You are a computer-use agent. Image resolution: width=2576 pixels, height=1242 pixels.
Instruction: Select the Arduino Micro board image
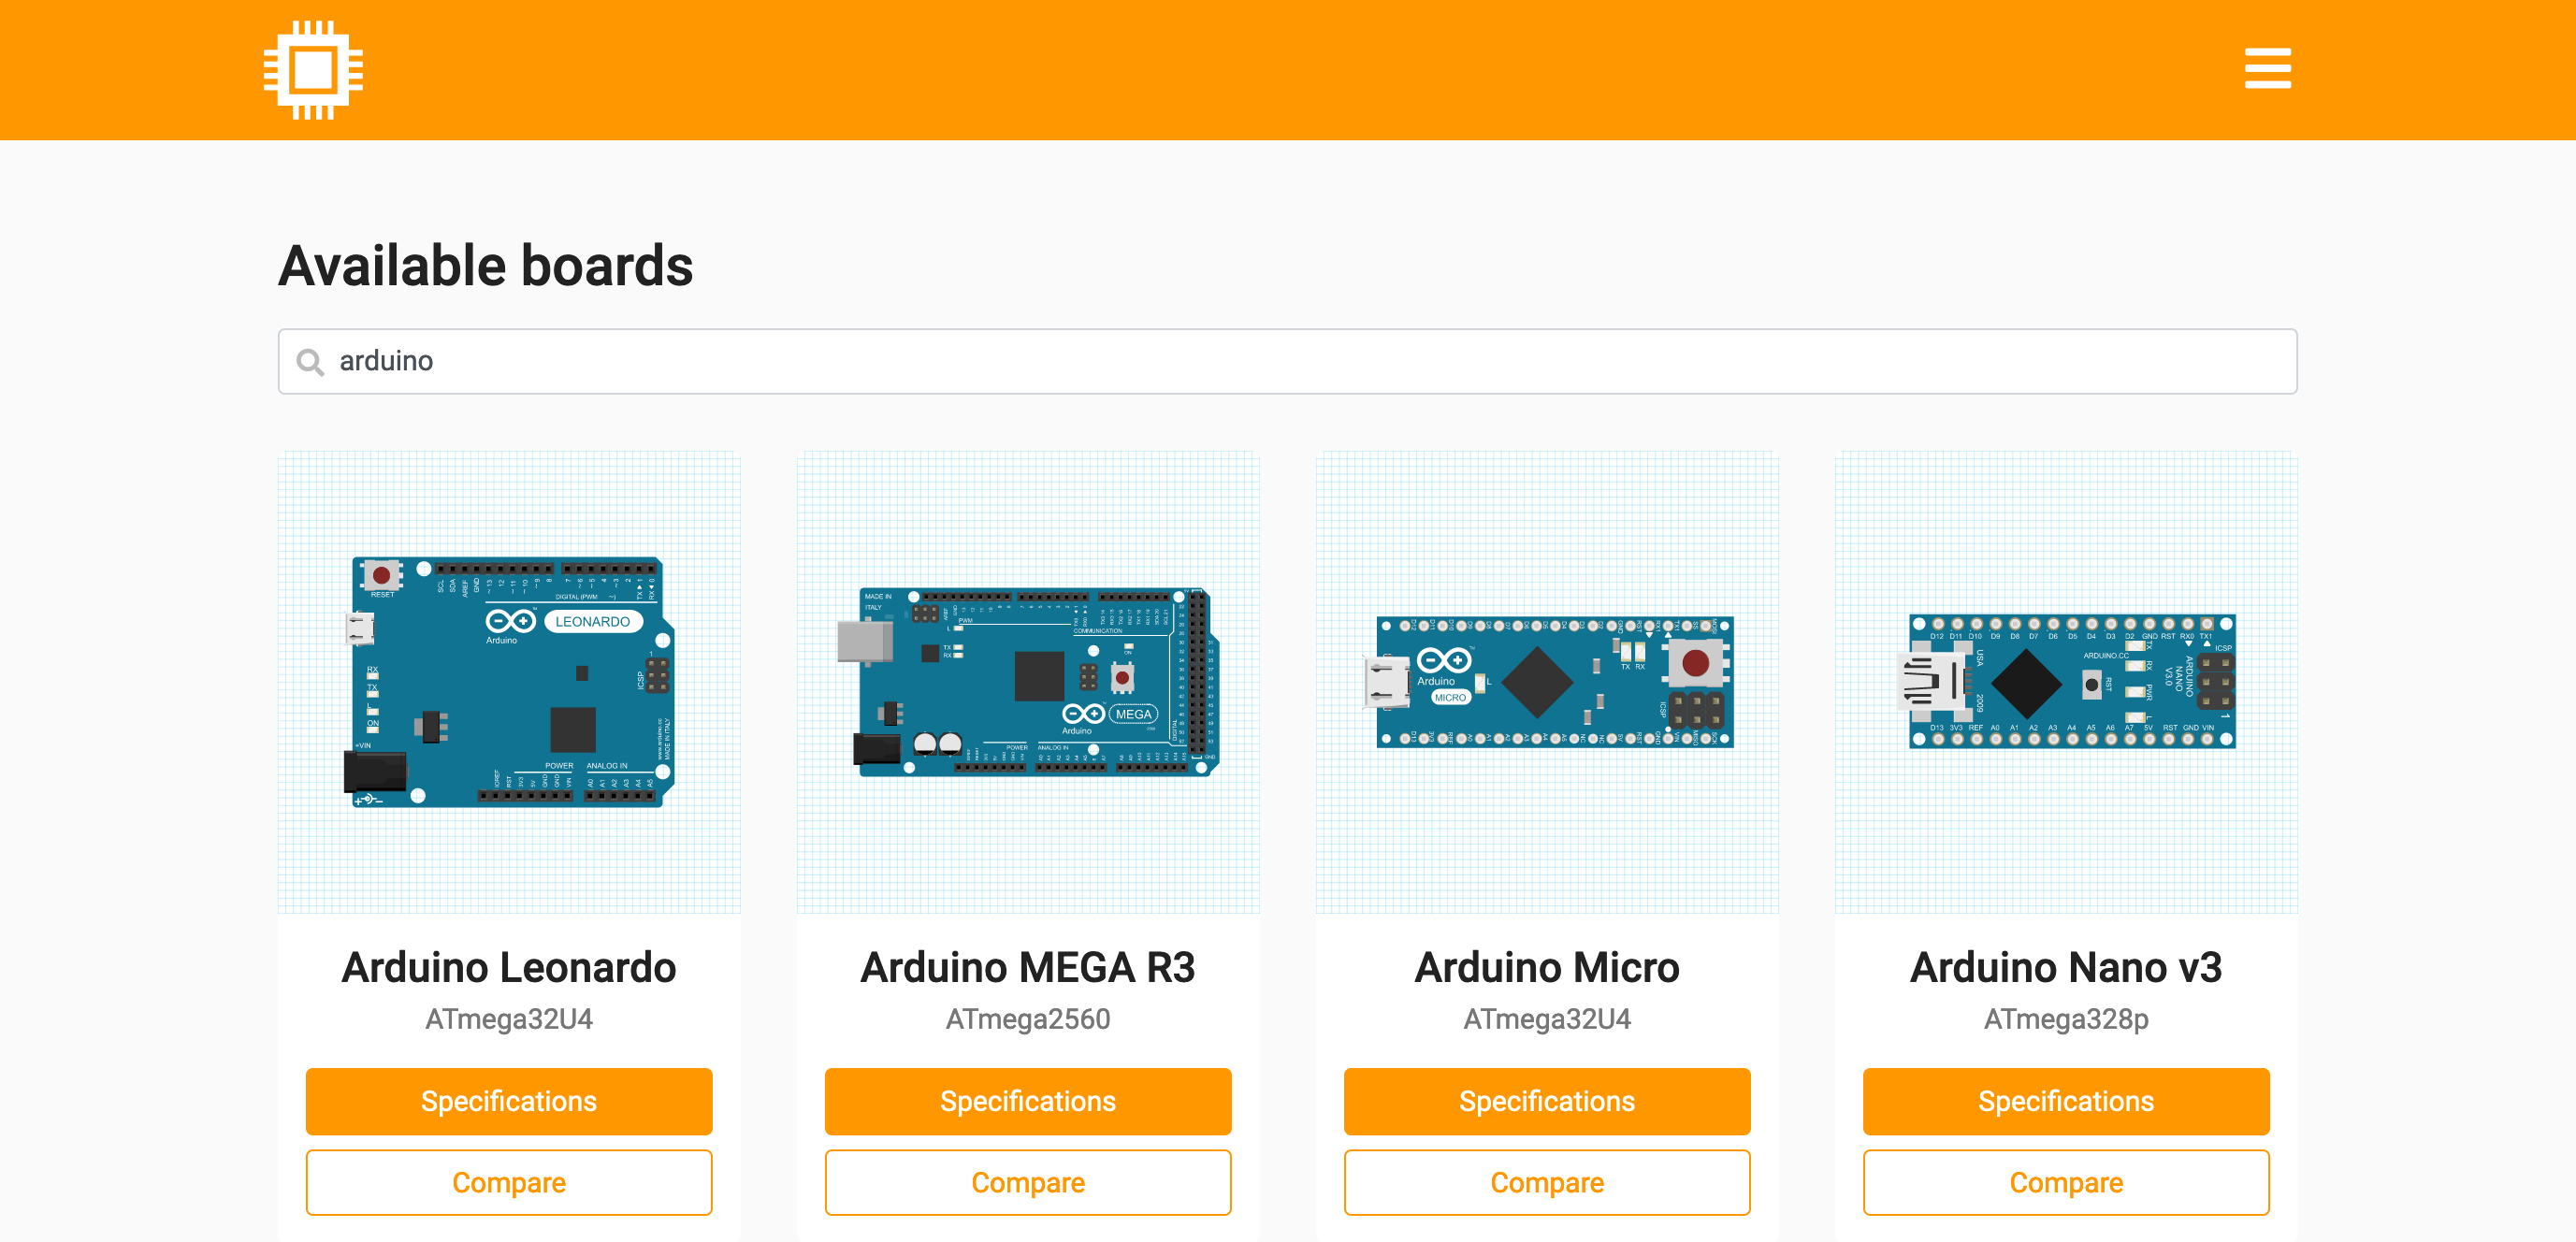pos(1547,682)
